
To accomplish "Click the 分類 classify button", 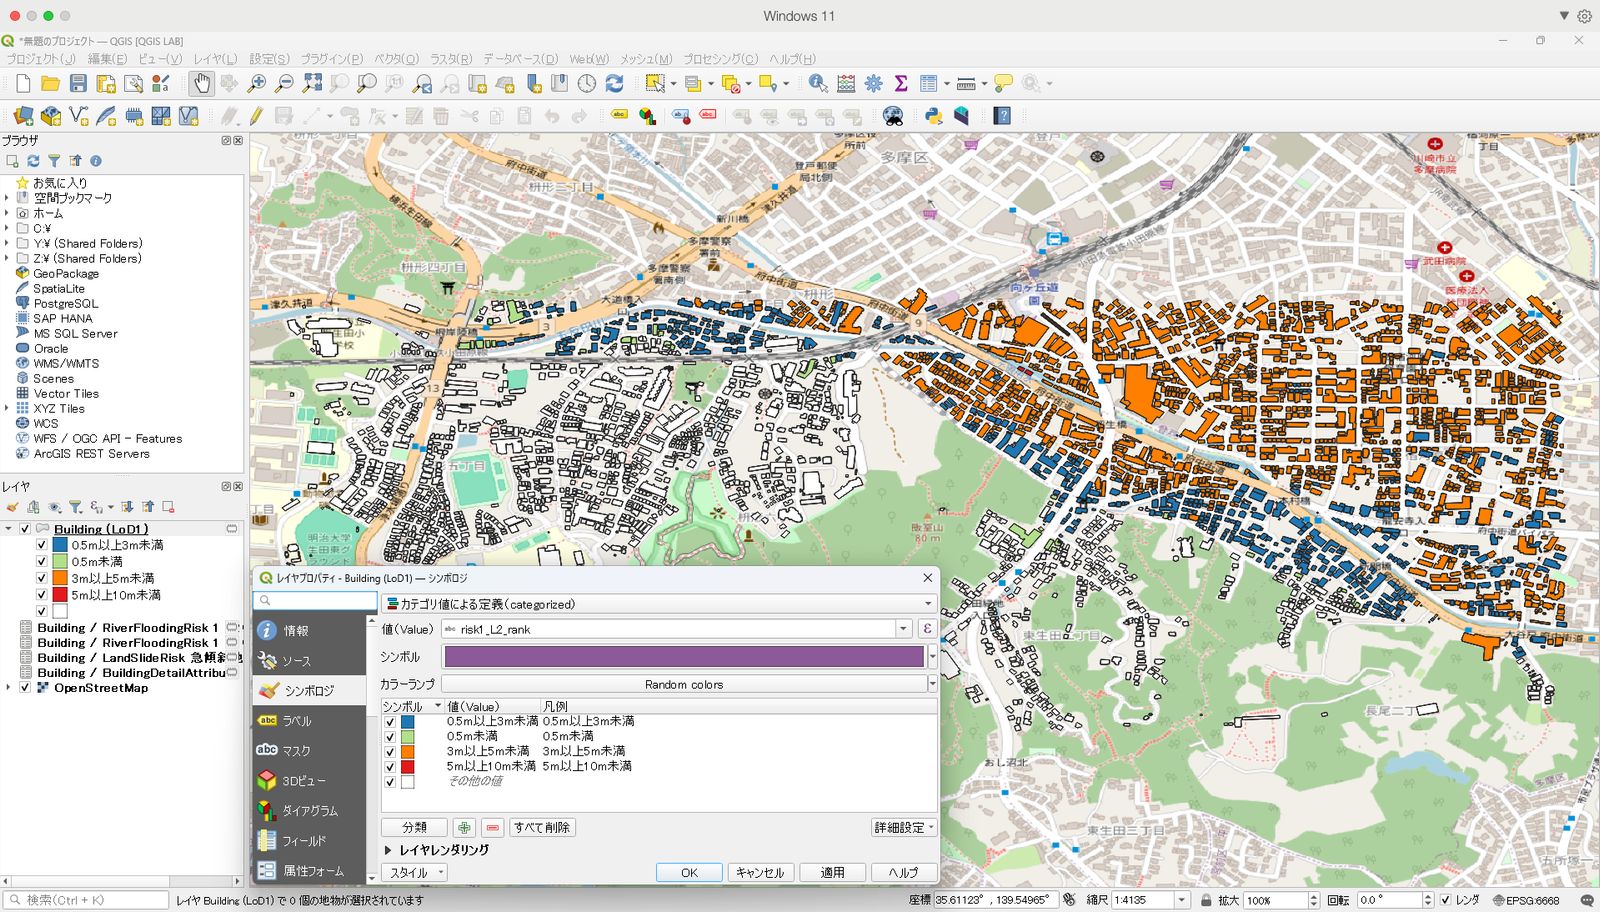I will pyautogui.click(x=414, y=828).
